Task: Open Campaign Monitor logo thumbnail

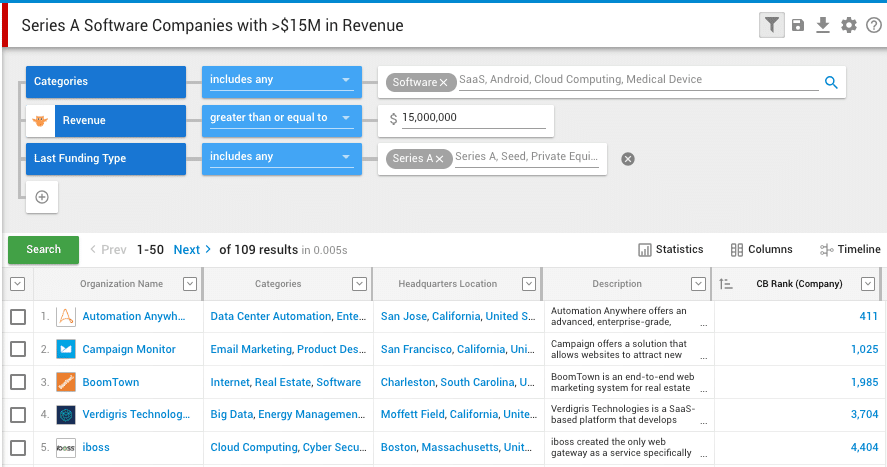Action: (66, 349)
